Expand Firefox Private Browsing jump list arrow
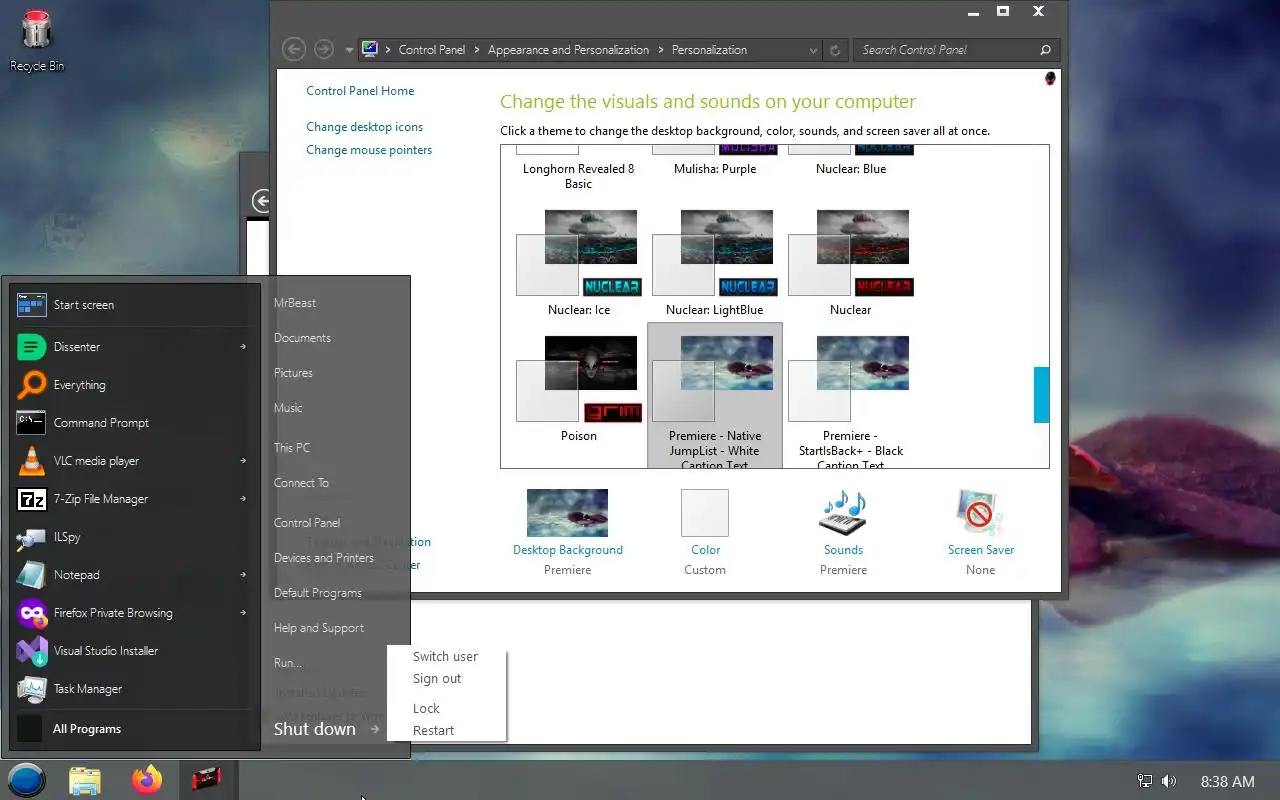This screenshot has width=1280, height=800. pos(243,613)
